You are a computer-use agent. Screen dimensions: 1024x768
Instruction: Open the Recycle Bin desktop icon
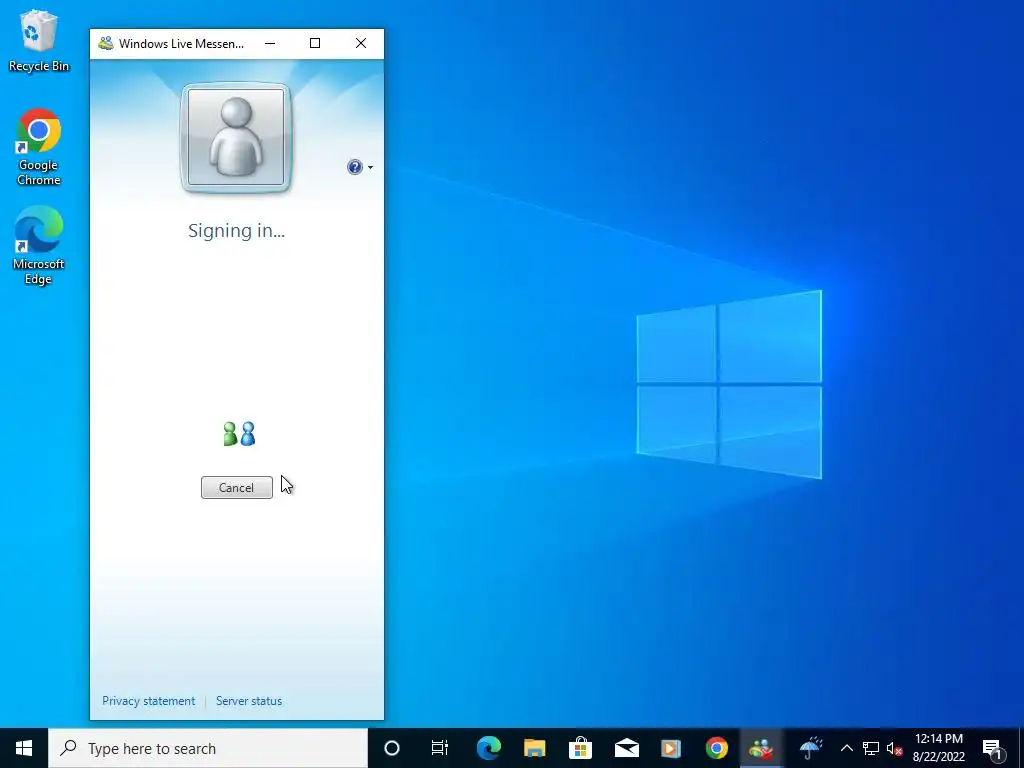(39, 40)
